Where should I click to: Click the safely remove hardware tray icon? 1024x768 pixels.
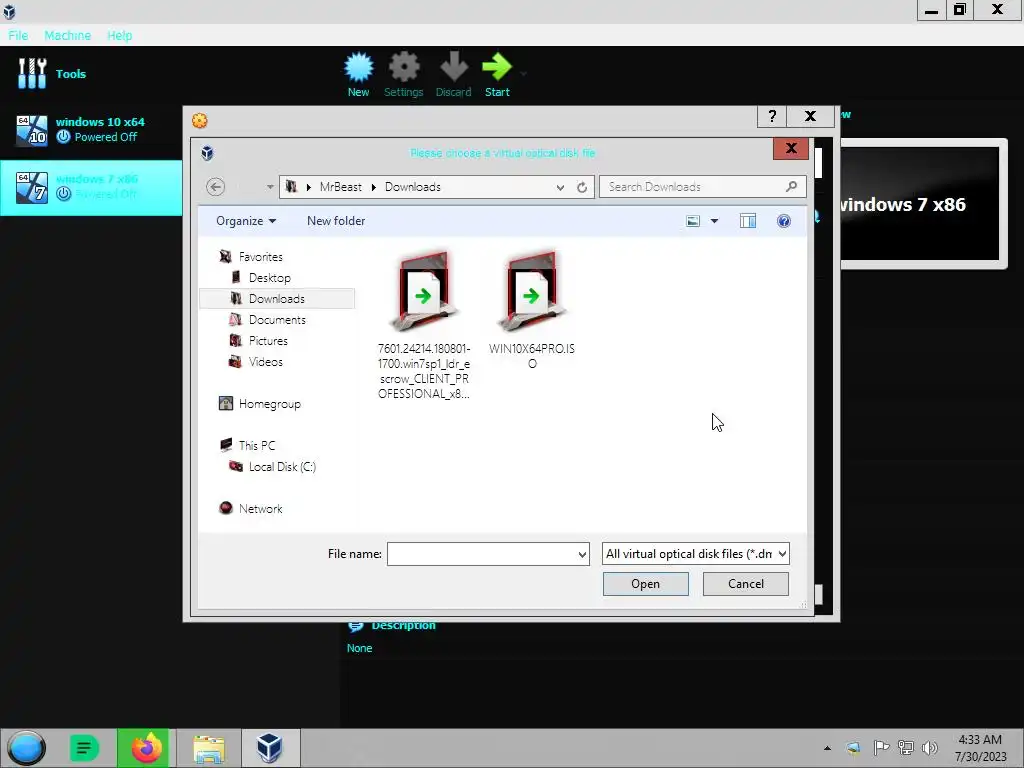point(854,748)
